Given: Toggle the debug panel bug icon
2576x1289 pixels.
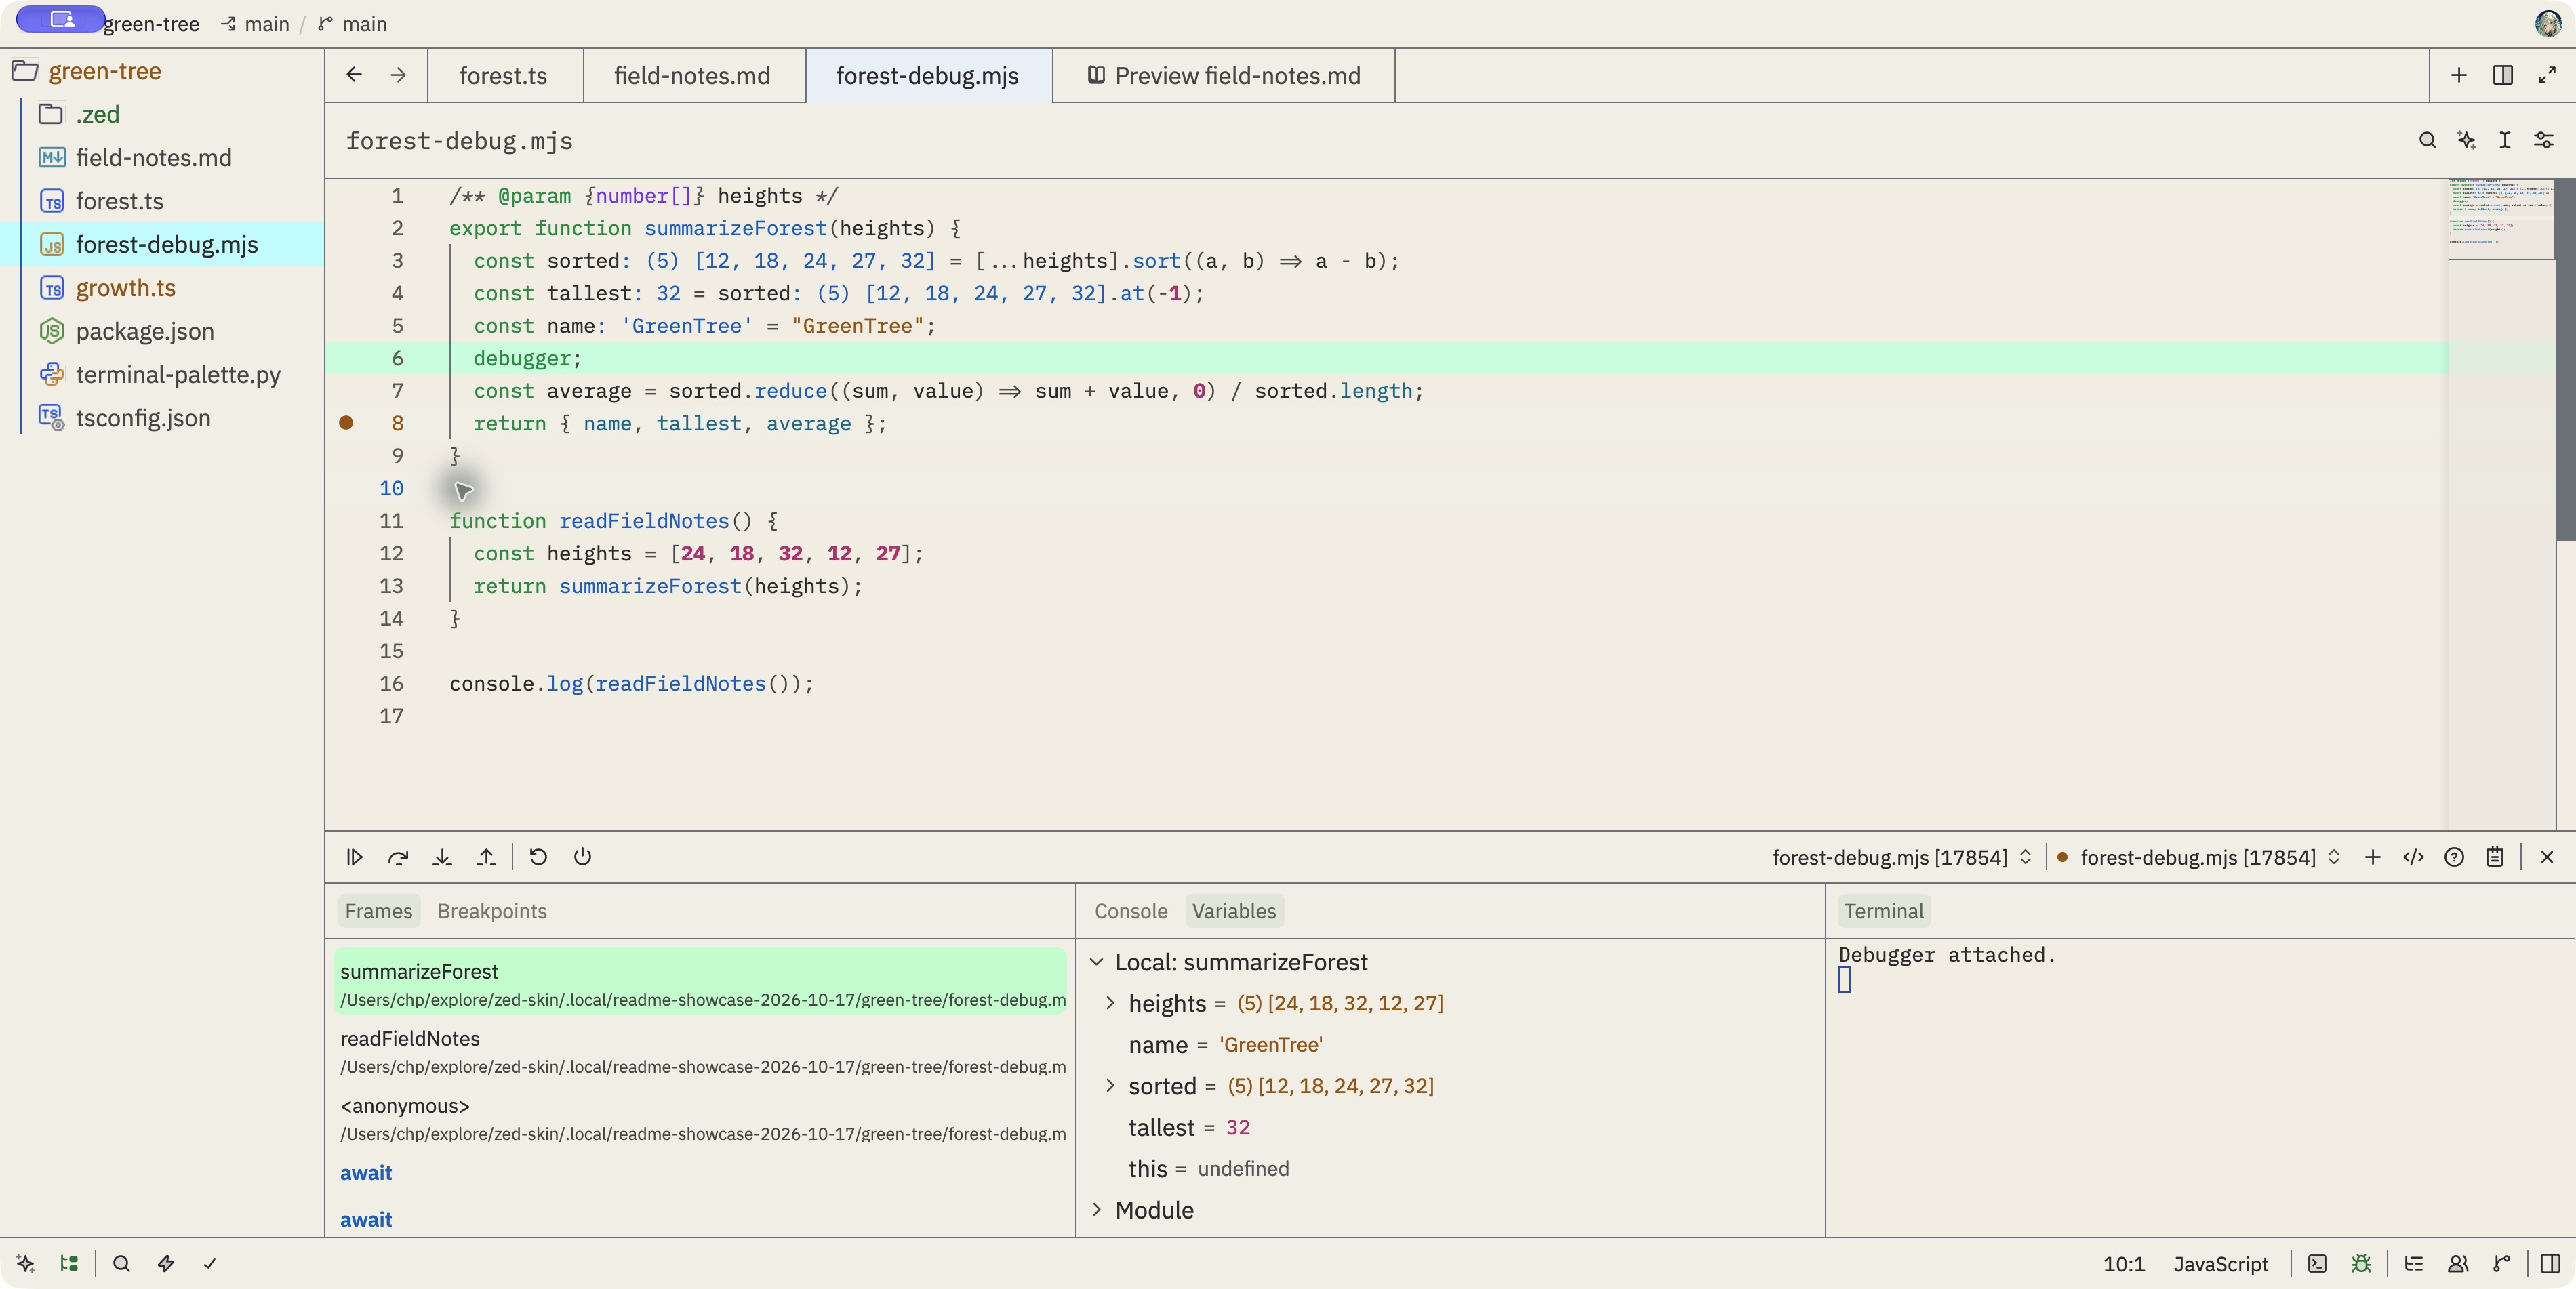Looking at the screenshot, I should 2361,1263.
